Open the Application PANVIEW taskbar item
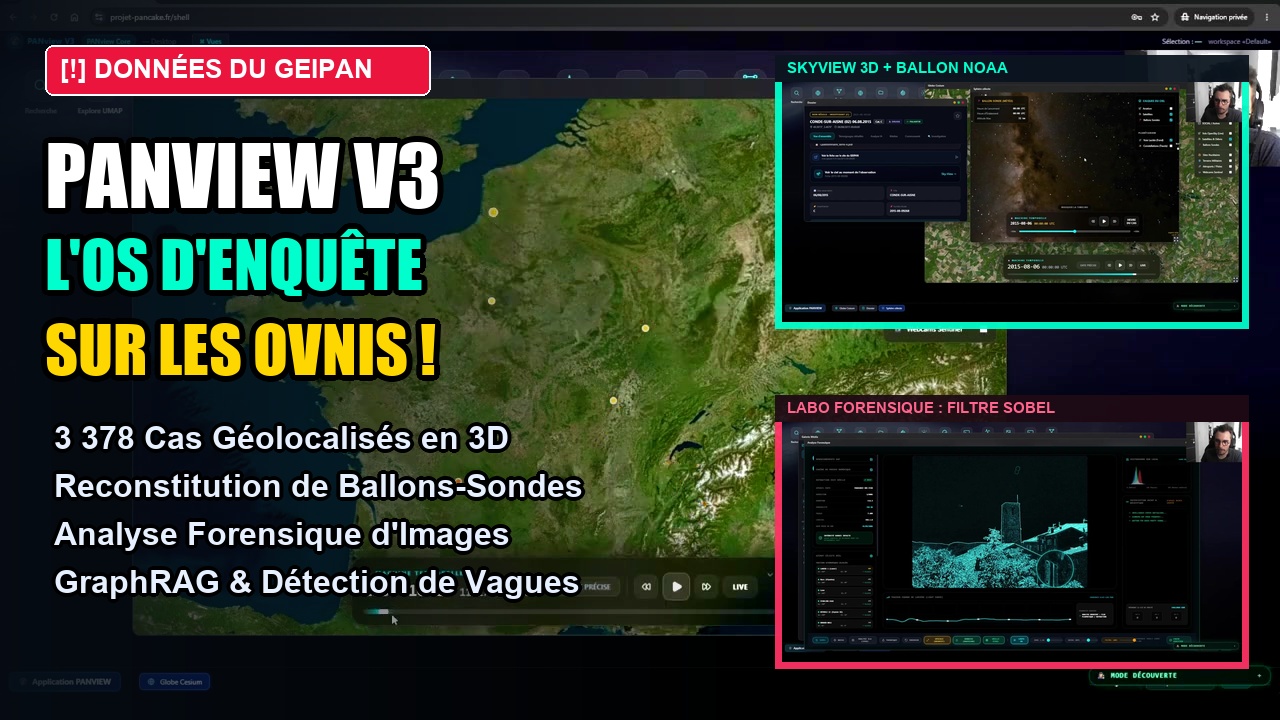The image size is (1280, 720). (x=67, y=682)
